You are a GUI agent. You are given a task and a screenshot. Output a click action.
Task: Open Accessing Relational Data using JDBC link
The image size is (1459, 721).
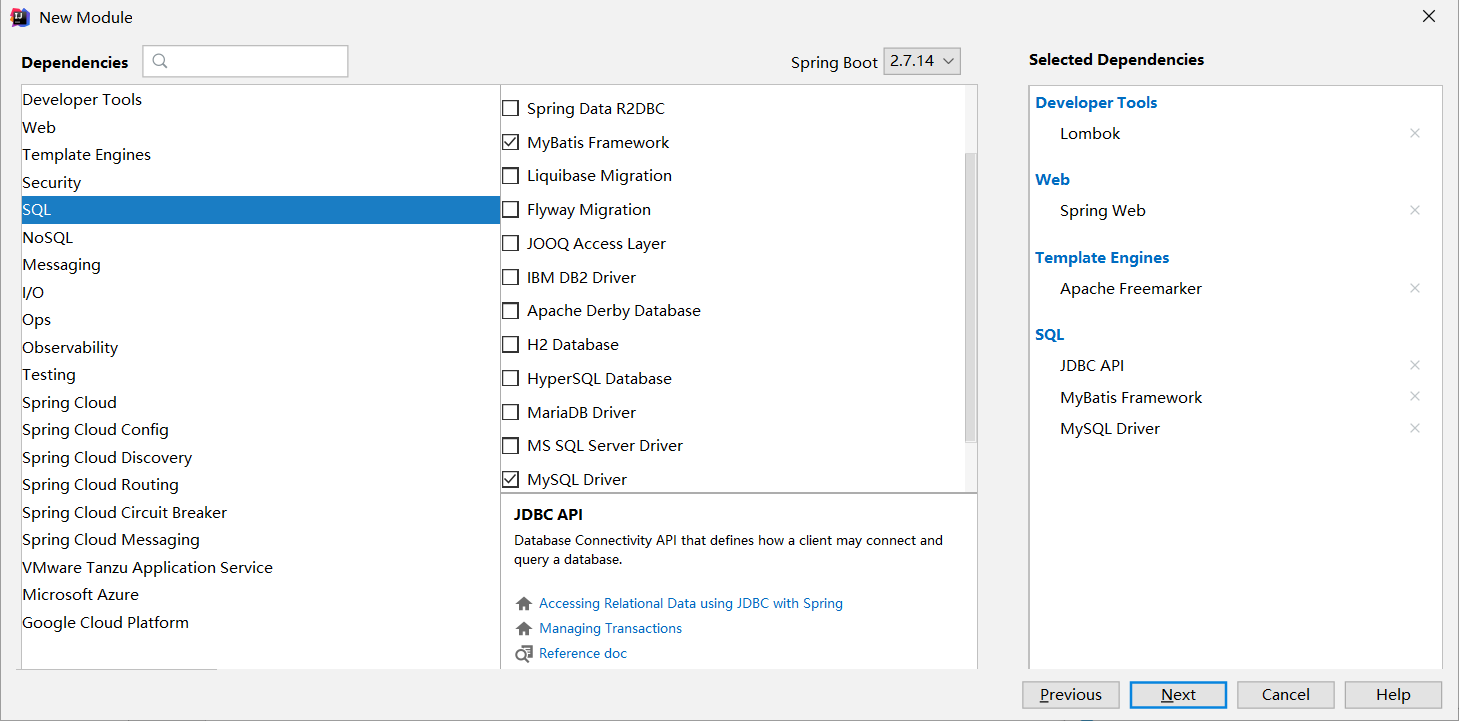coord(690,604)
